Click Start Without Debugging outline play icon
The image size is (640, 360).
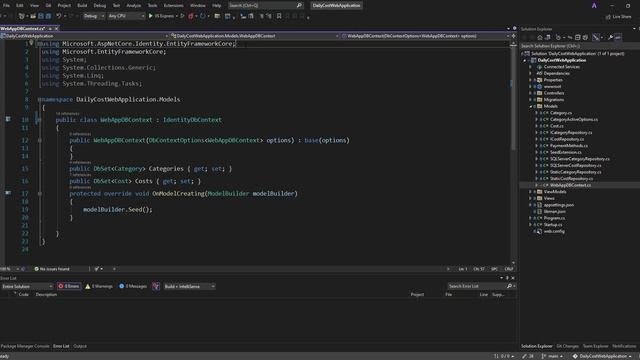(182, 16)
